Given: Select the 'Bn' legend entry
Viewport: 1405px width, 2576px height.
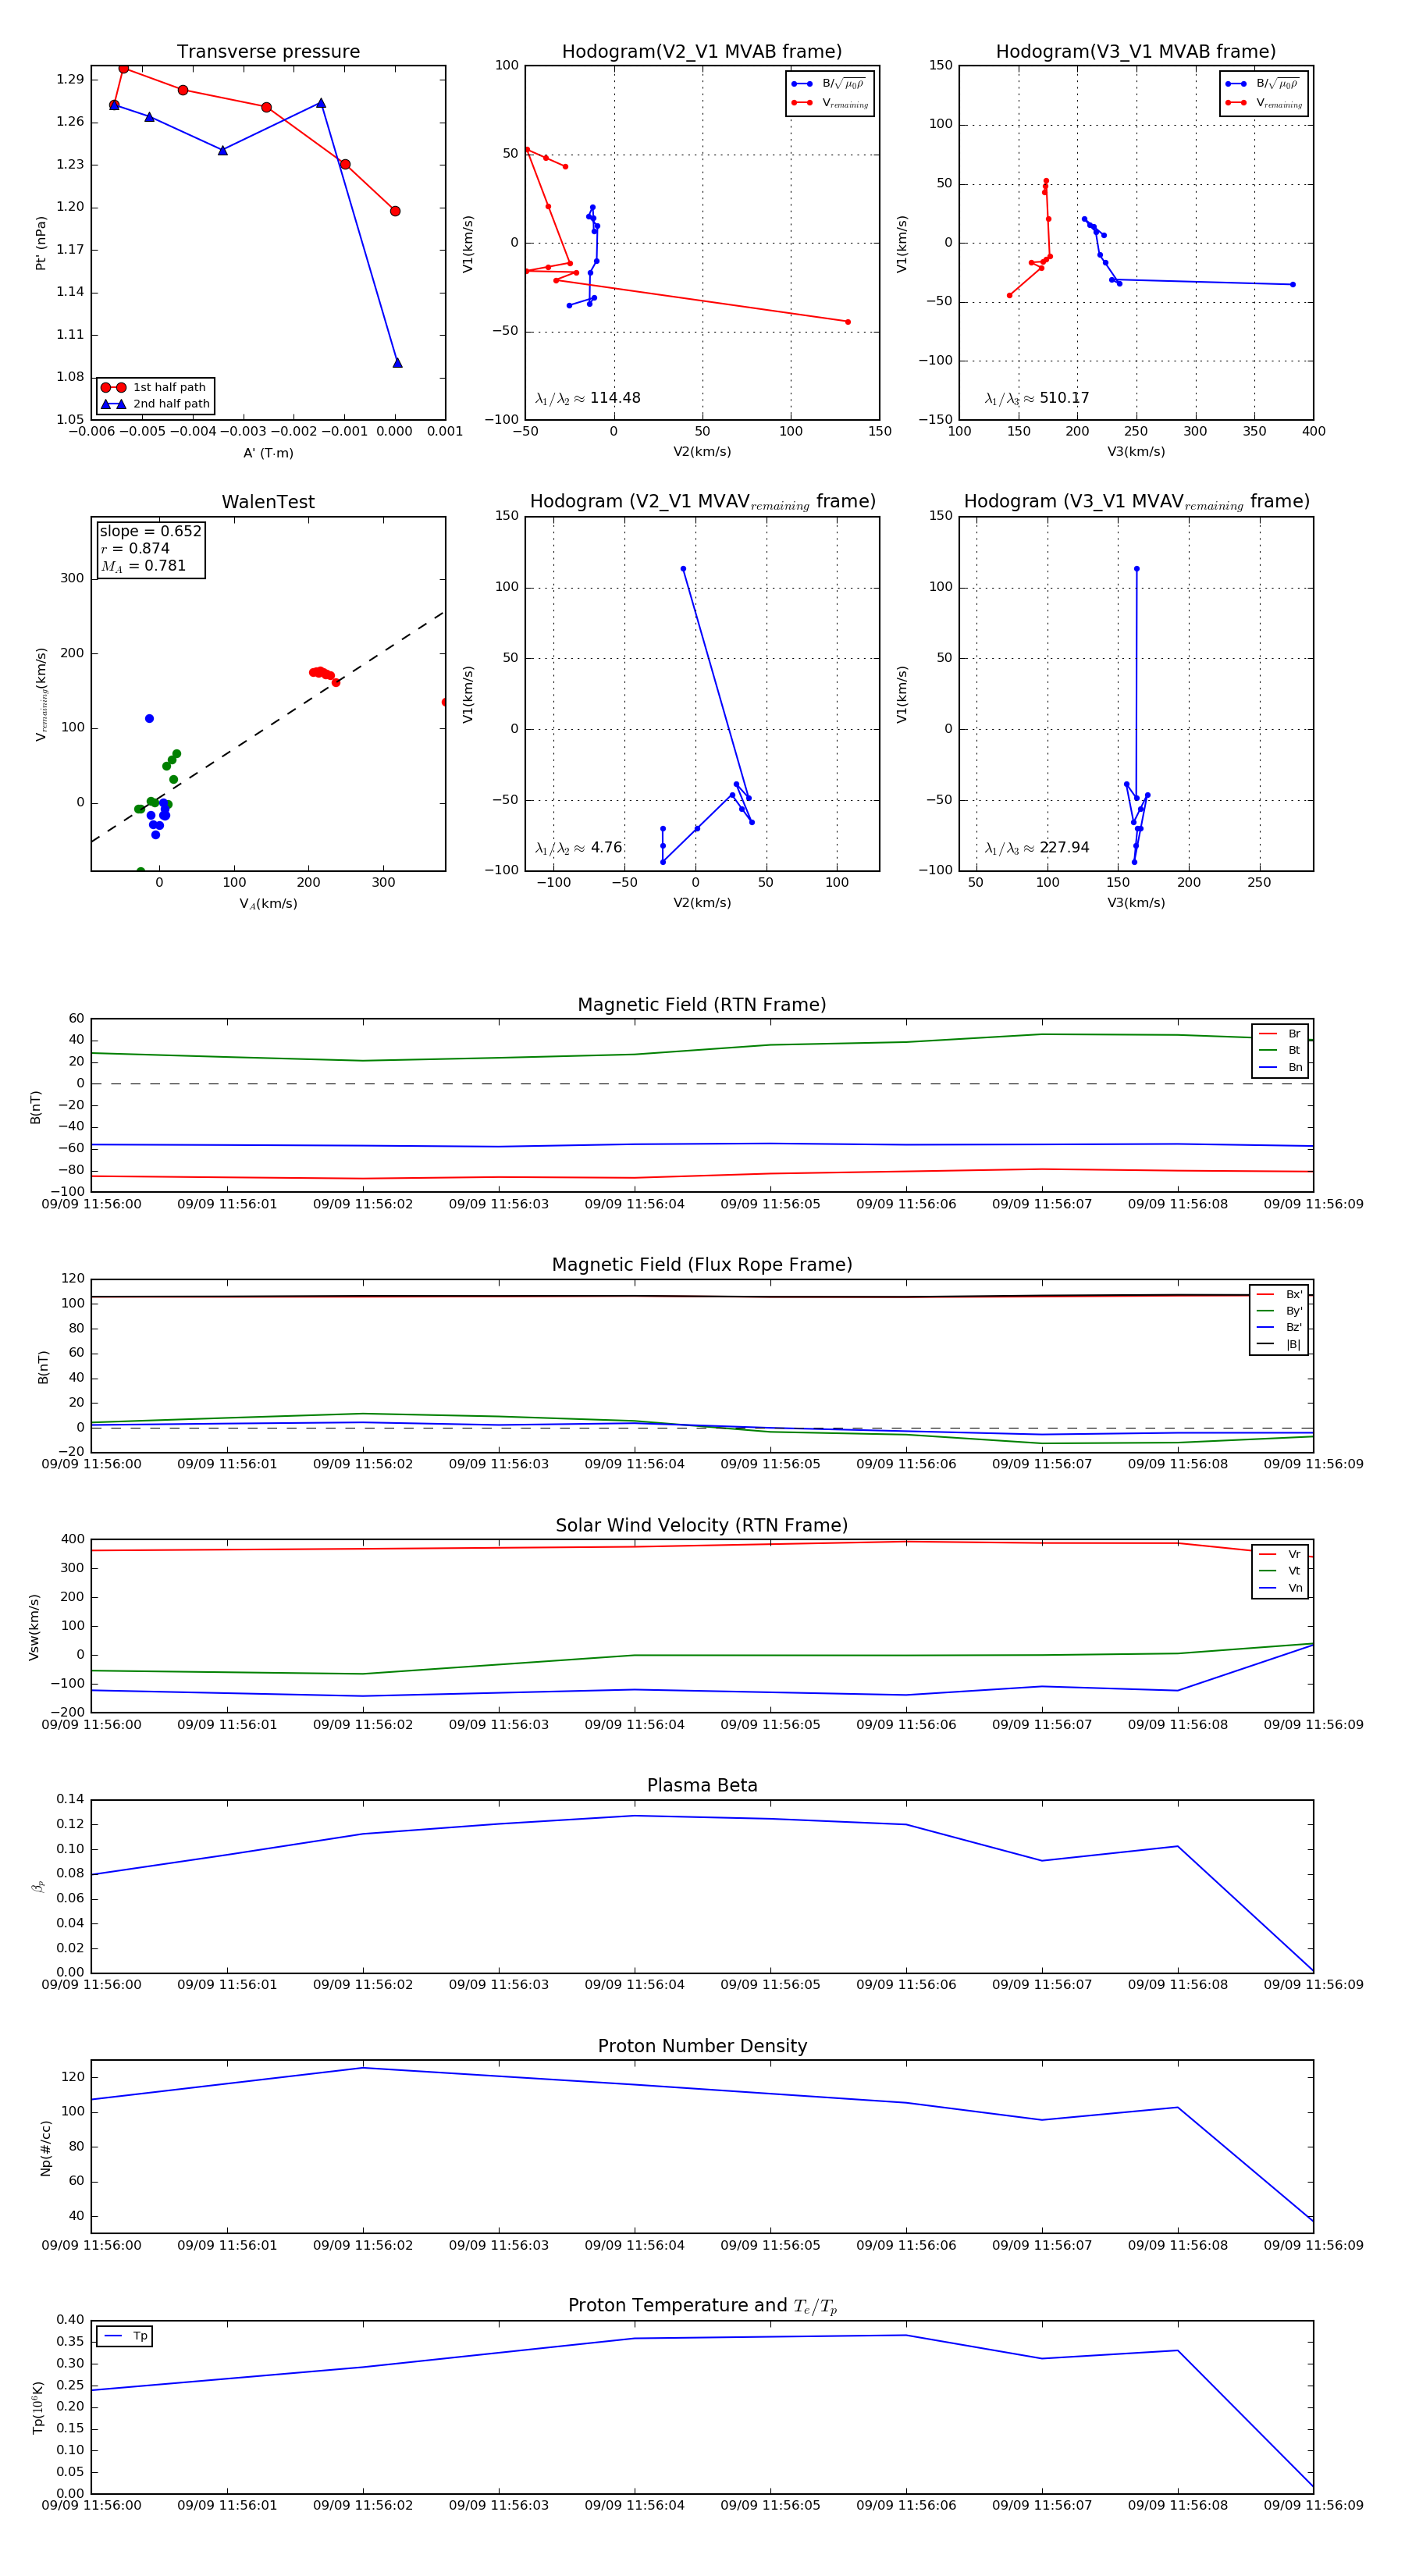Looking at the screenshot, I should [x=1280, y=1067].
